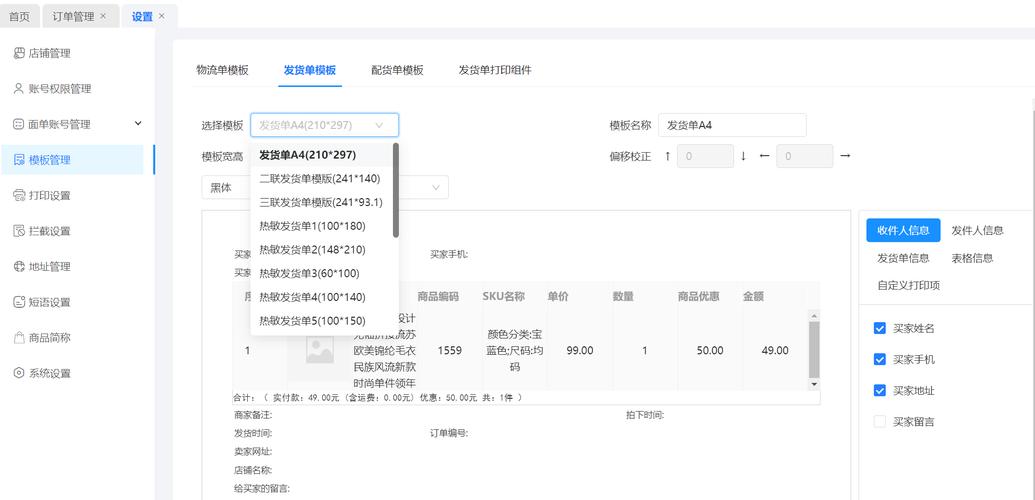Image resolution: width=1035 pixels, height=500 pixels.
Task: Expand the 面单账号管理 sidebar menu
Action: click(x=138, y=124)
